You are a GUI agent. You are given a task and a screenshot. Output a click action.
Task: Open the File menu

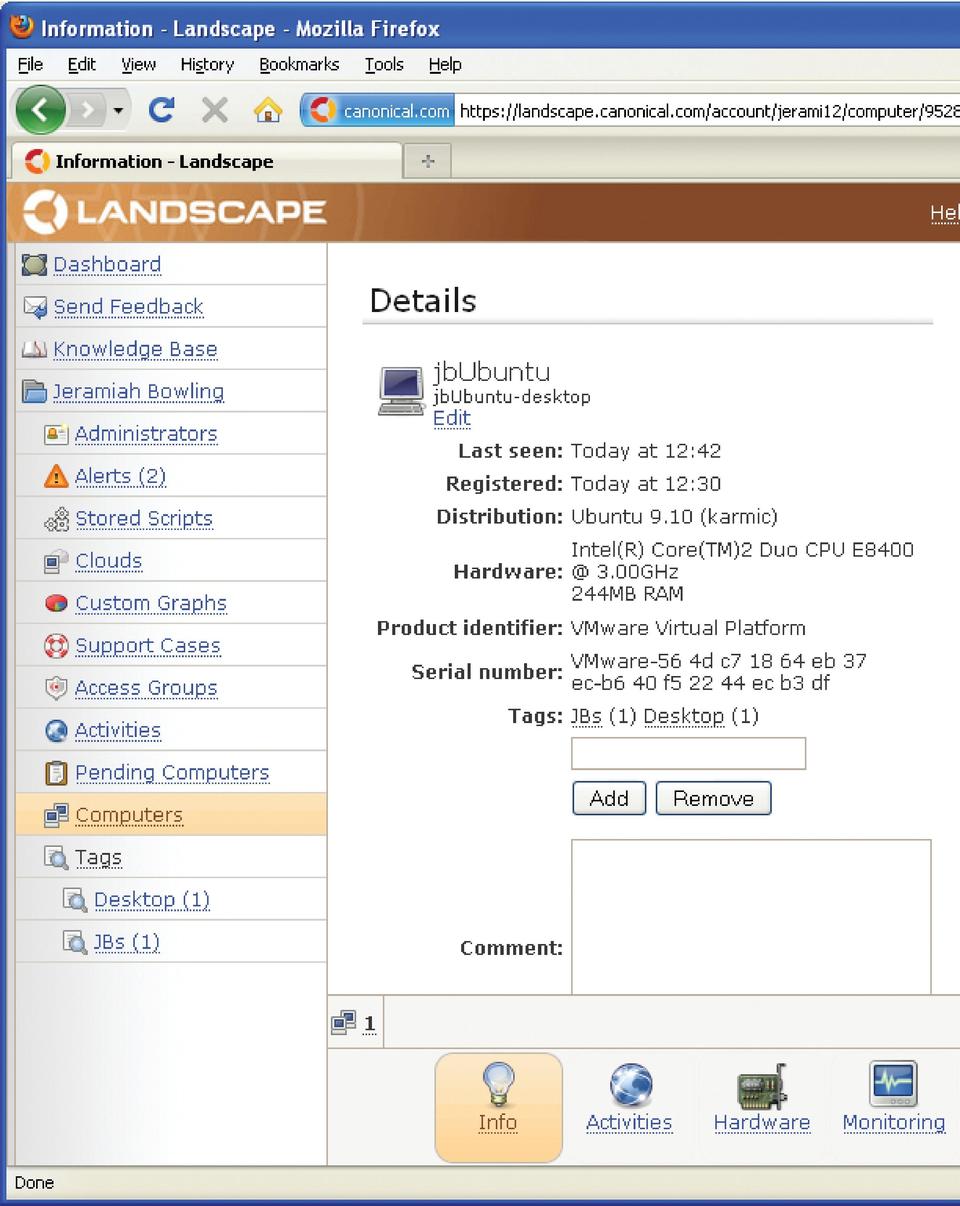coord(31,64)
